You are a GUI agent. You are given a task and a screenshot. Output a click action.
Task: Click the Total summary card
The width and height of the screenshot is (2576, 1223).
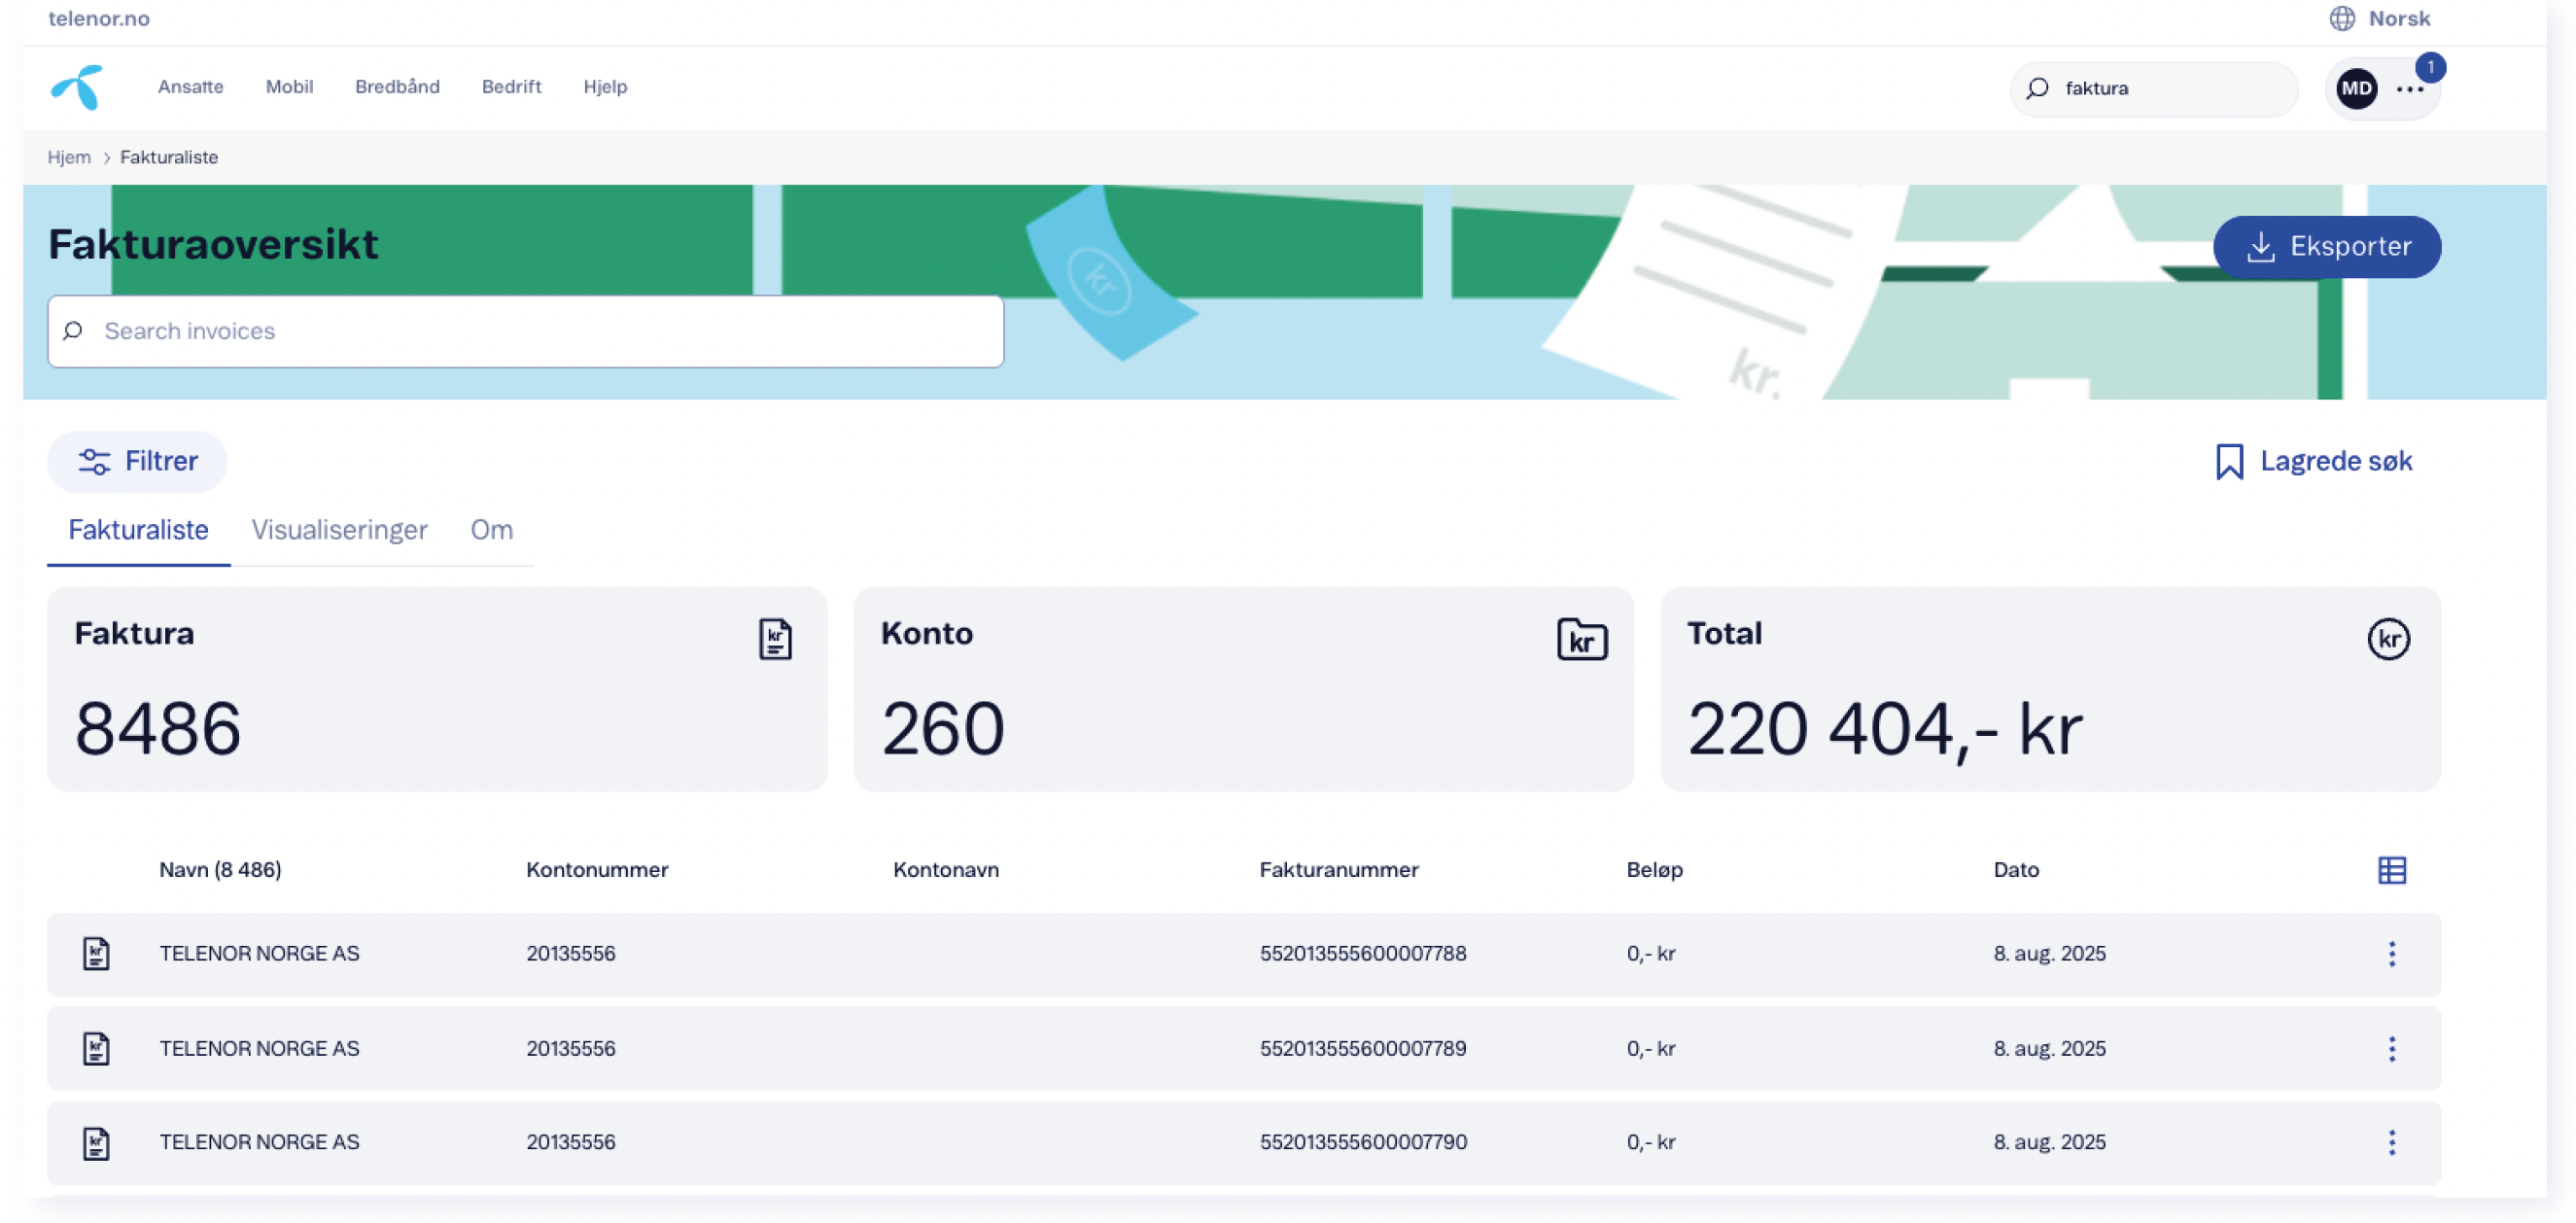point(2050,689)
